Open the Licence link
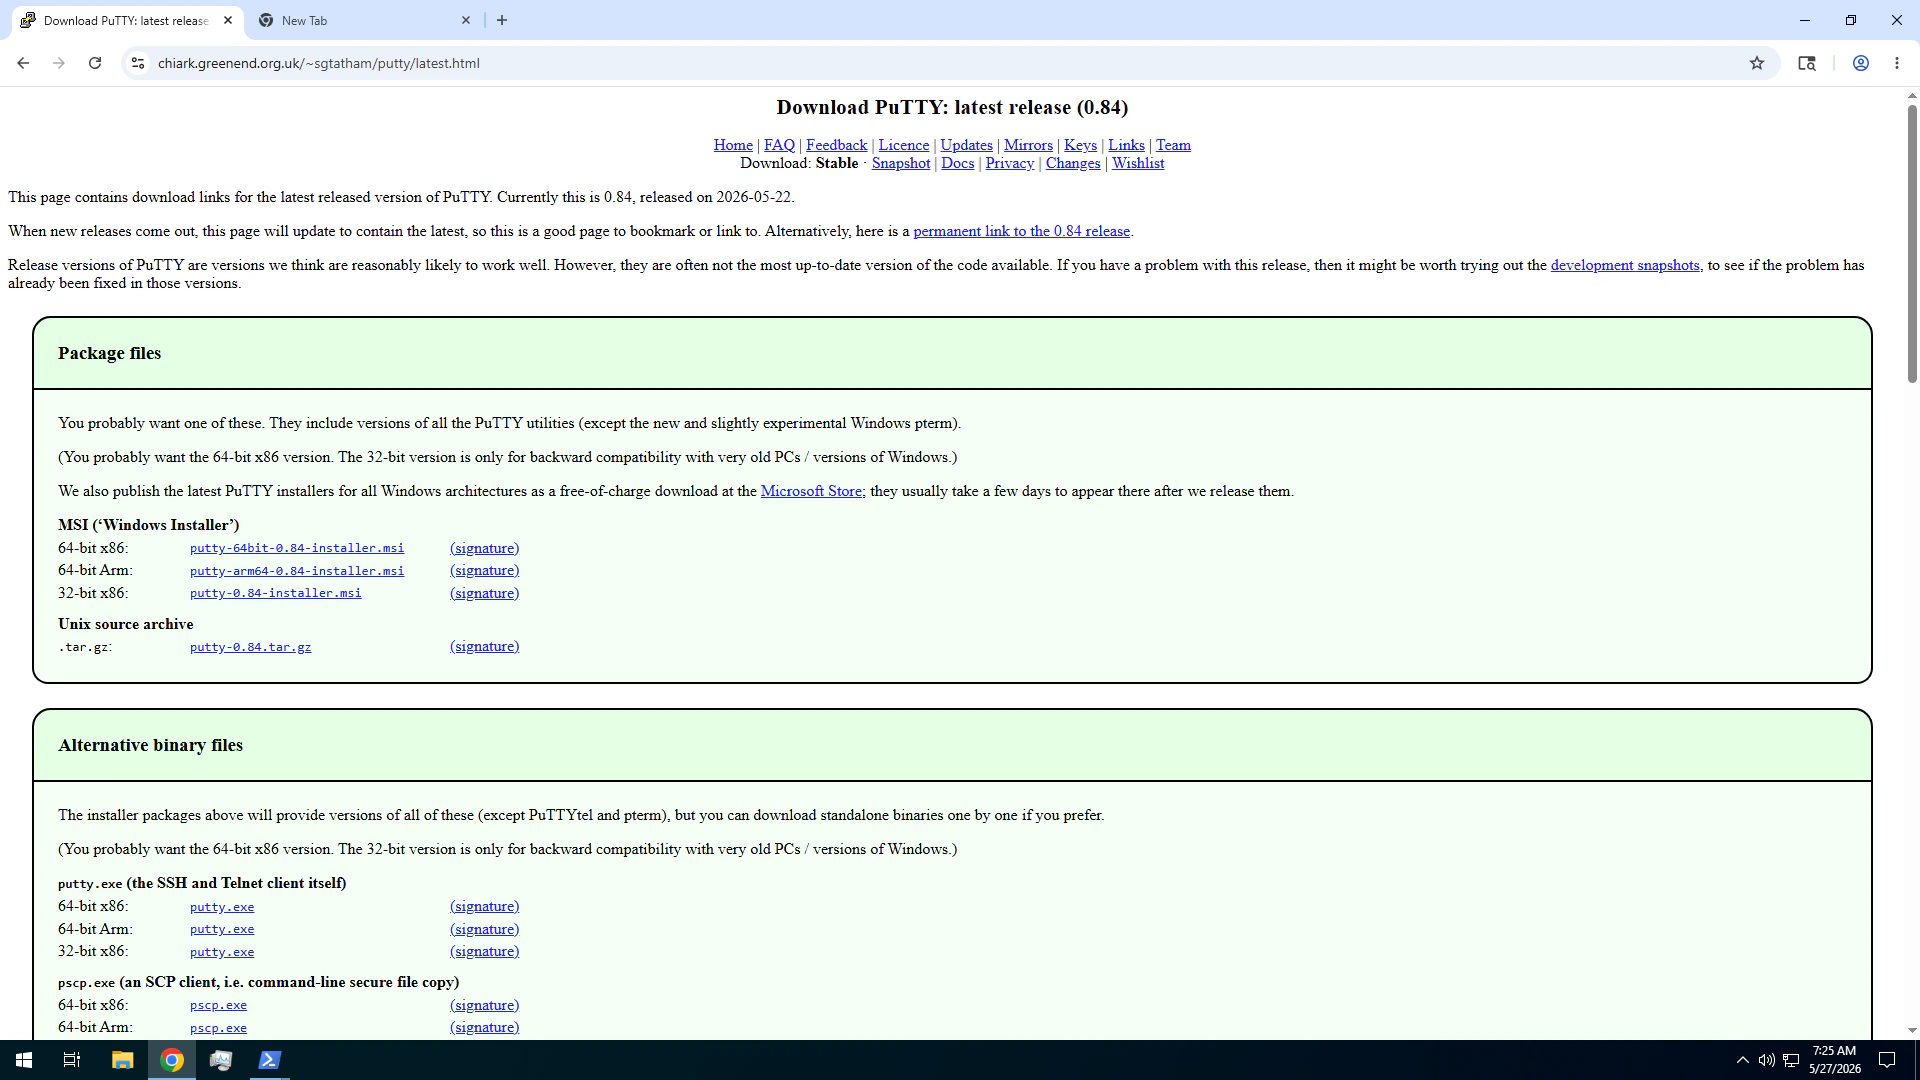This screenshot has width=1920, height=1080. click(903, 145)
